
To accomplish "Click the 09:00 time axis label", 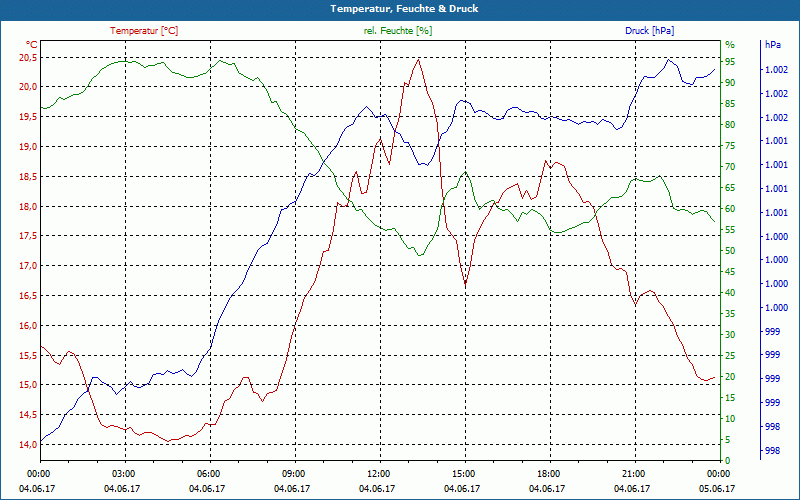I will click(292, 473).
